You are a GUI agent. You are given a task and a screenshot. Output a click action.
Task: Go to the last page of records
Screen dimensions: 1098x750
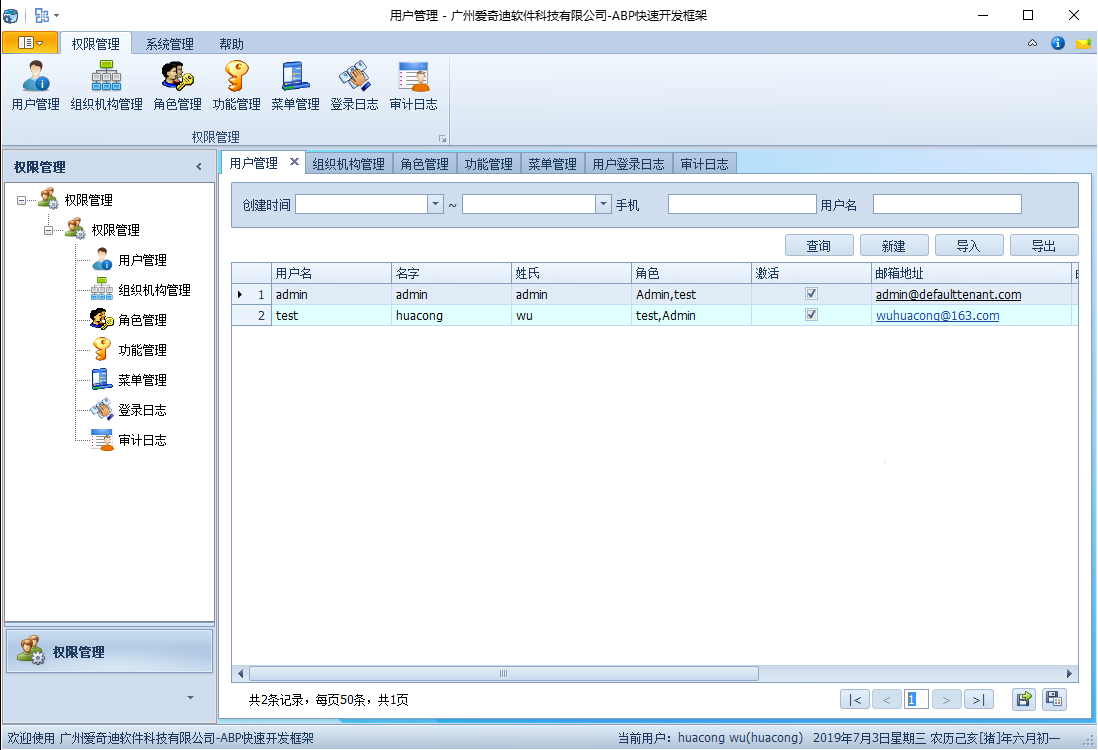pos(978,700)
